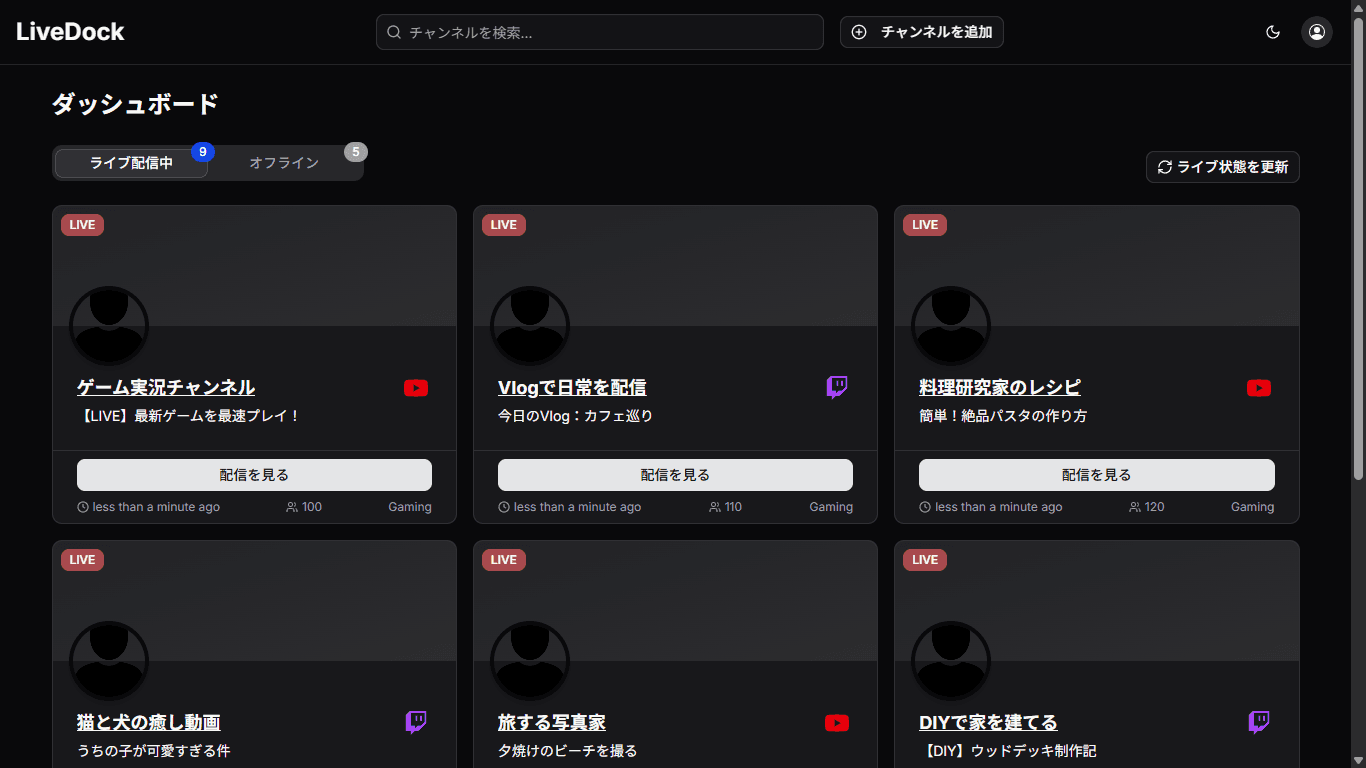This screenshot has height=768, width=1366.
Task: Open the DIYで家を建てる channel link
Action: 988,722
